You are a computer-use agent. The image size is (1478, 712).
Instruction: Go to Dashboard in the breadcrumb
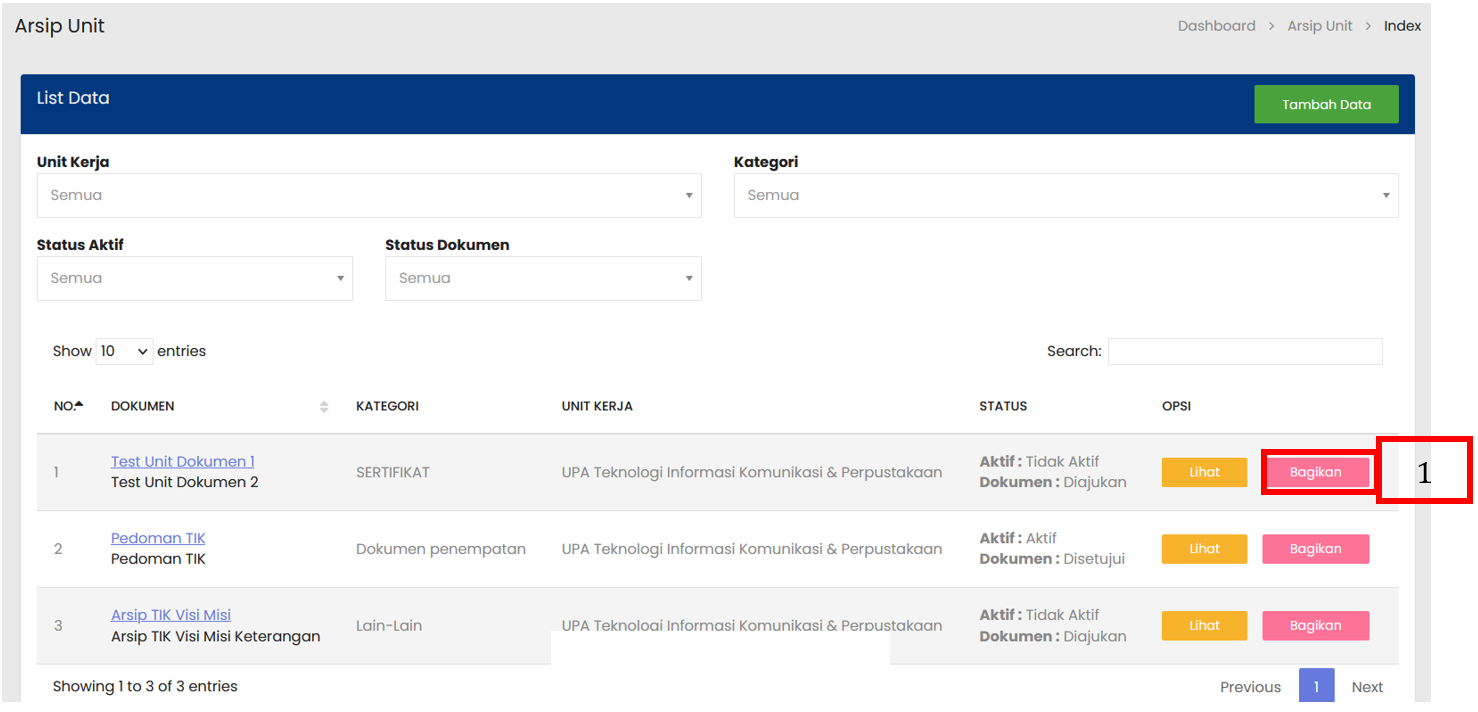coord(1216,26)
